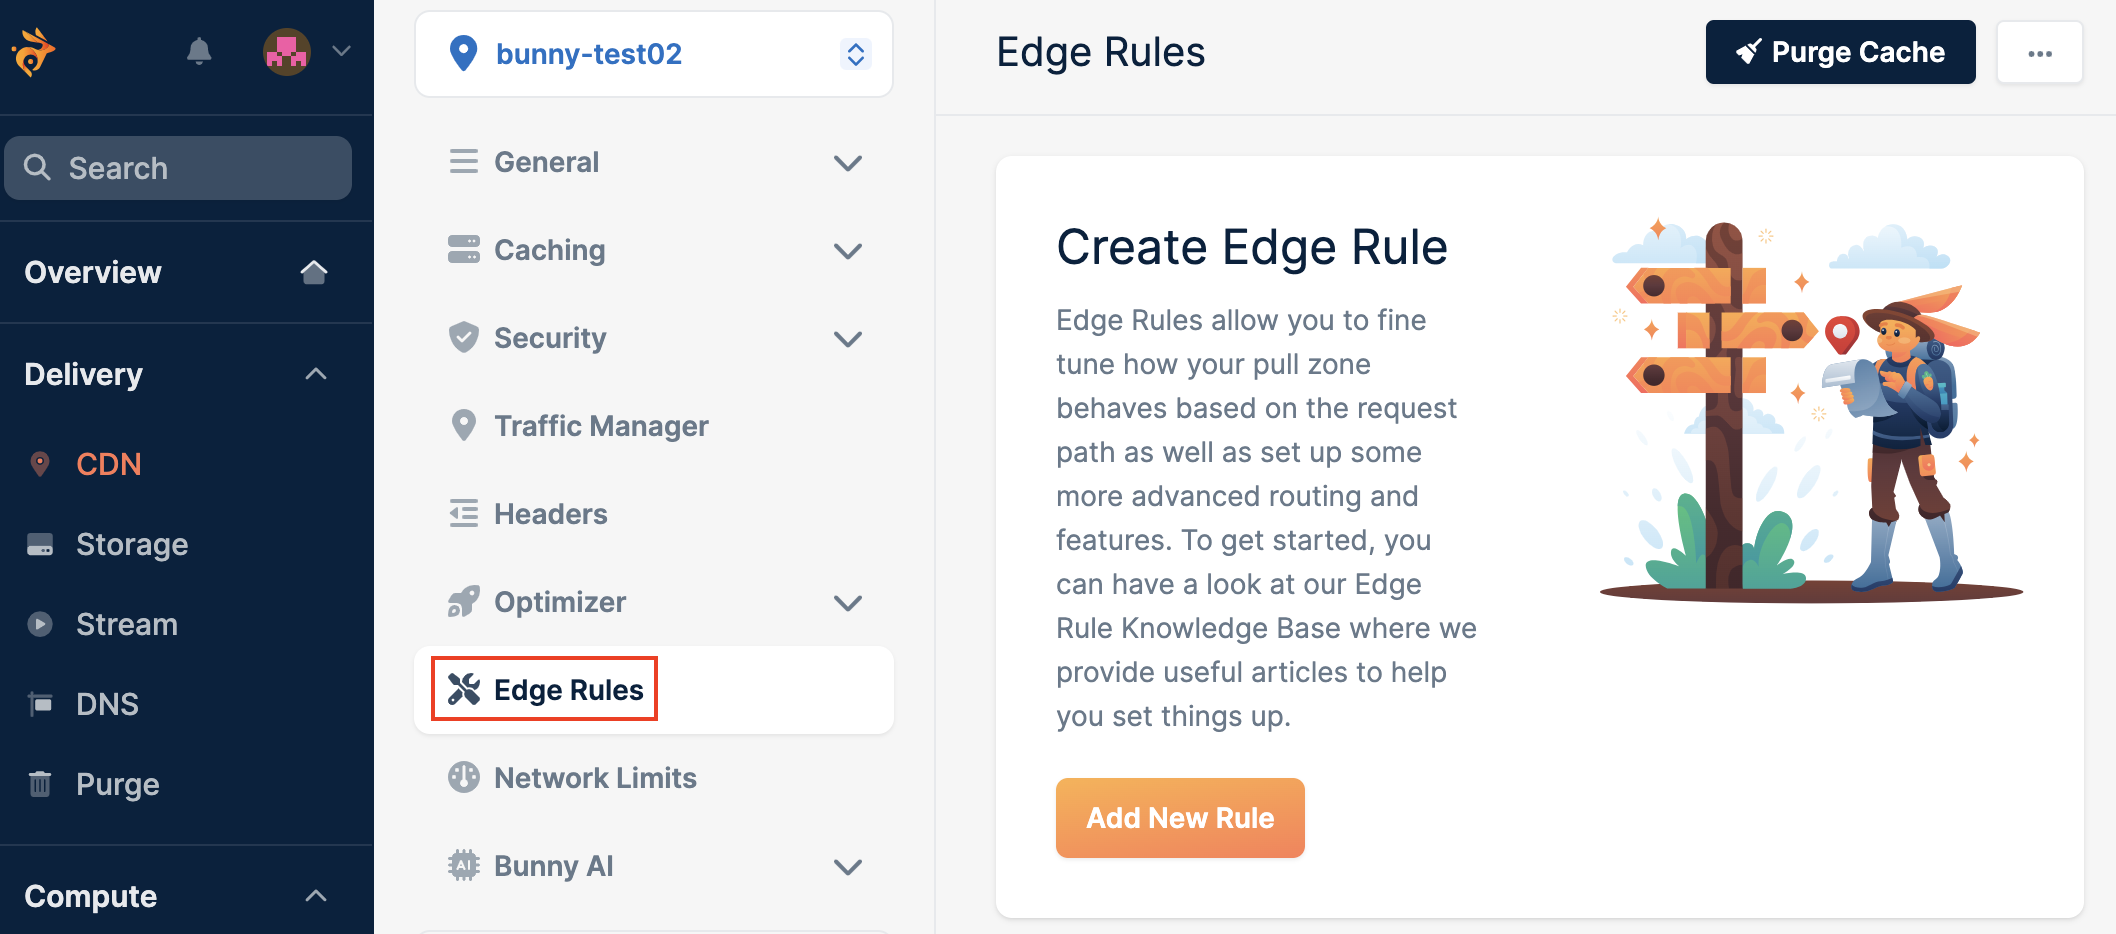Expand the General settings section
Screen dimensions: 2116x934
(x=654, y=162)
